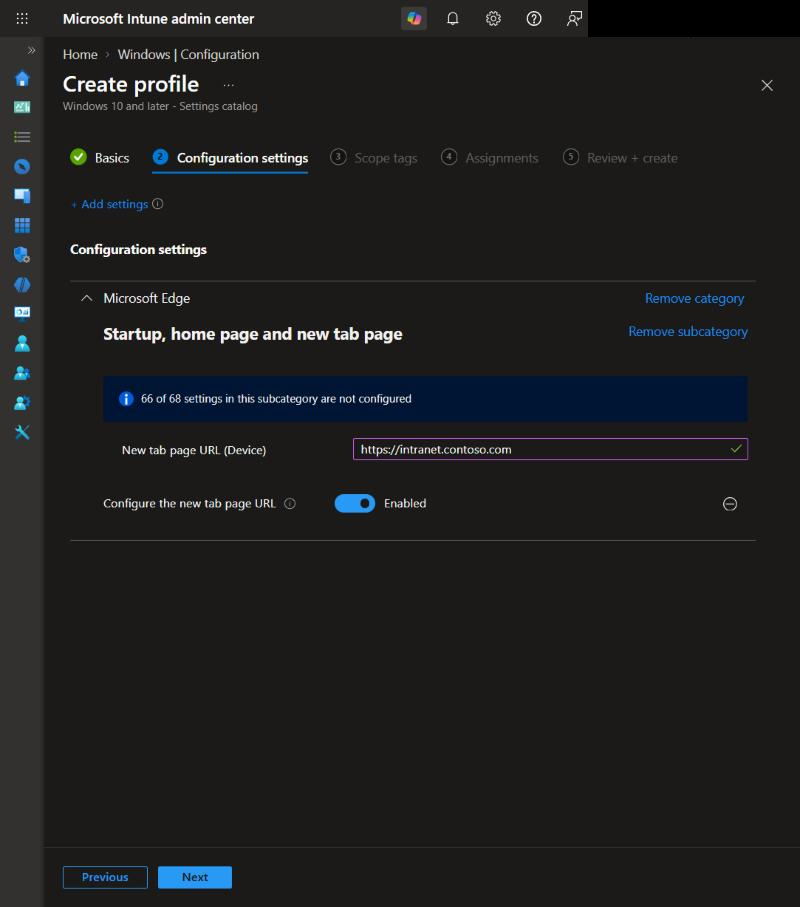Screen dimensions: 800x907
Task: Open Apps grid icon in sidebar
Action: pos(22,225)
